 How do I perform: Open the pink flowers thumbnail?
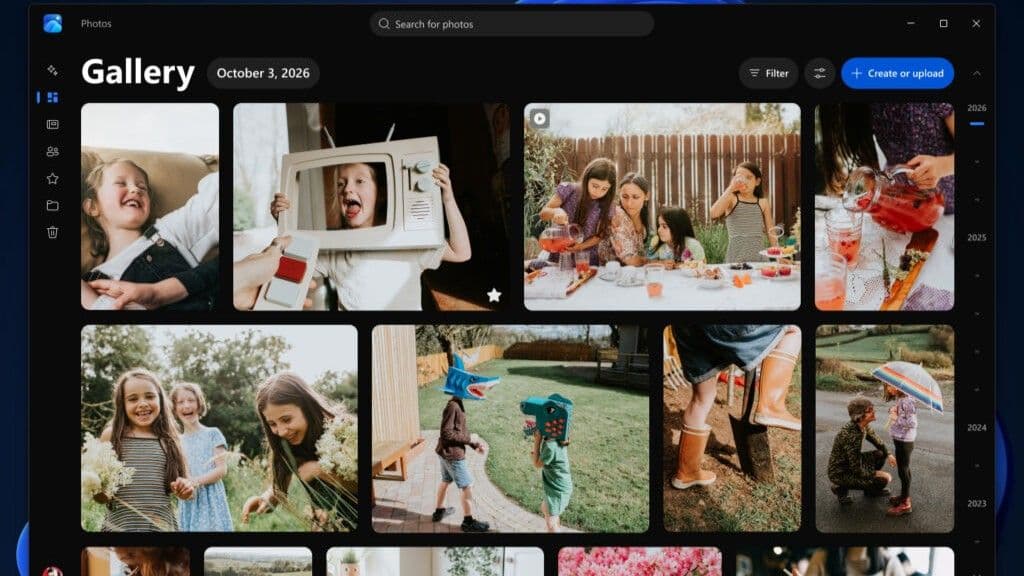(x=640, y=562)
